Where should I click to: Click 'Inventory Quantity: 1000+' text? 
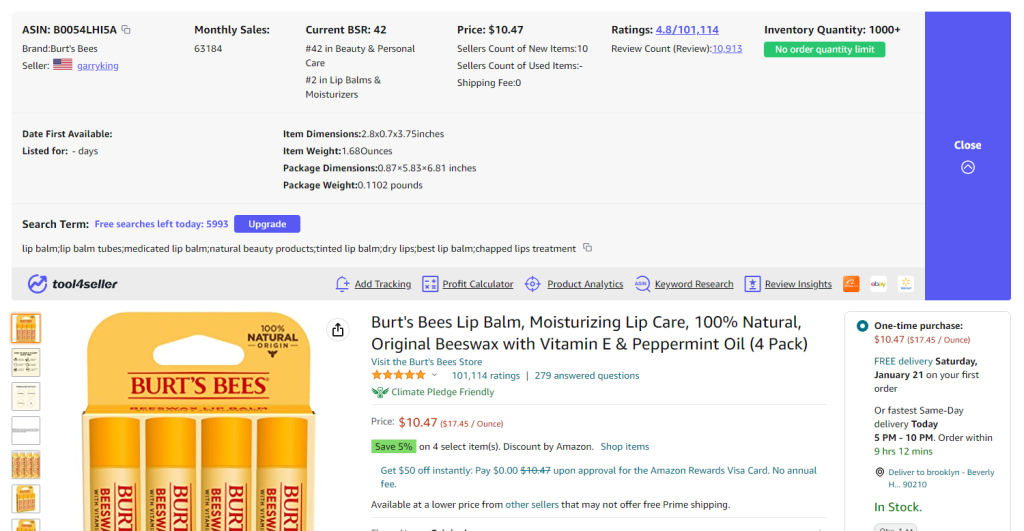832,30
